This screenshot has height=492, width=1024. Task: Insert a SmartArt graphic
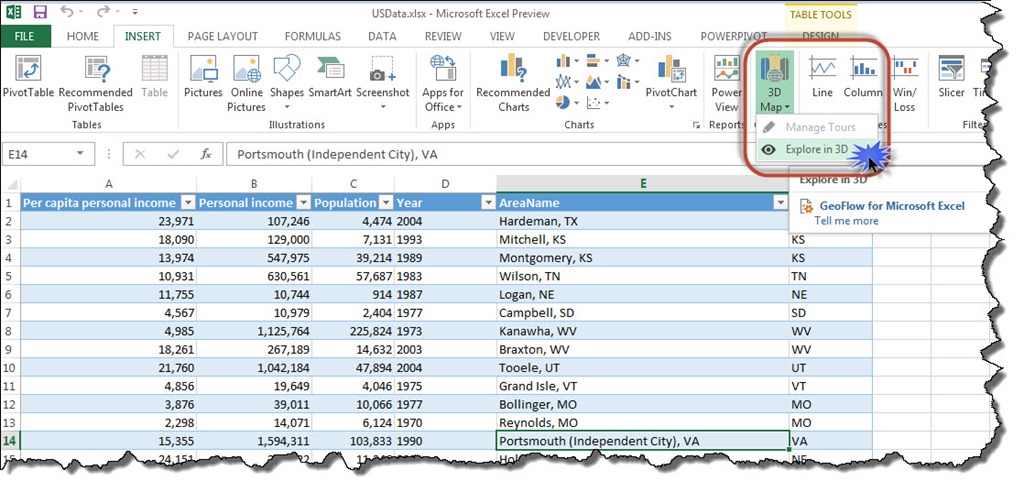click(330, 77)
